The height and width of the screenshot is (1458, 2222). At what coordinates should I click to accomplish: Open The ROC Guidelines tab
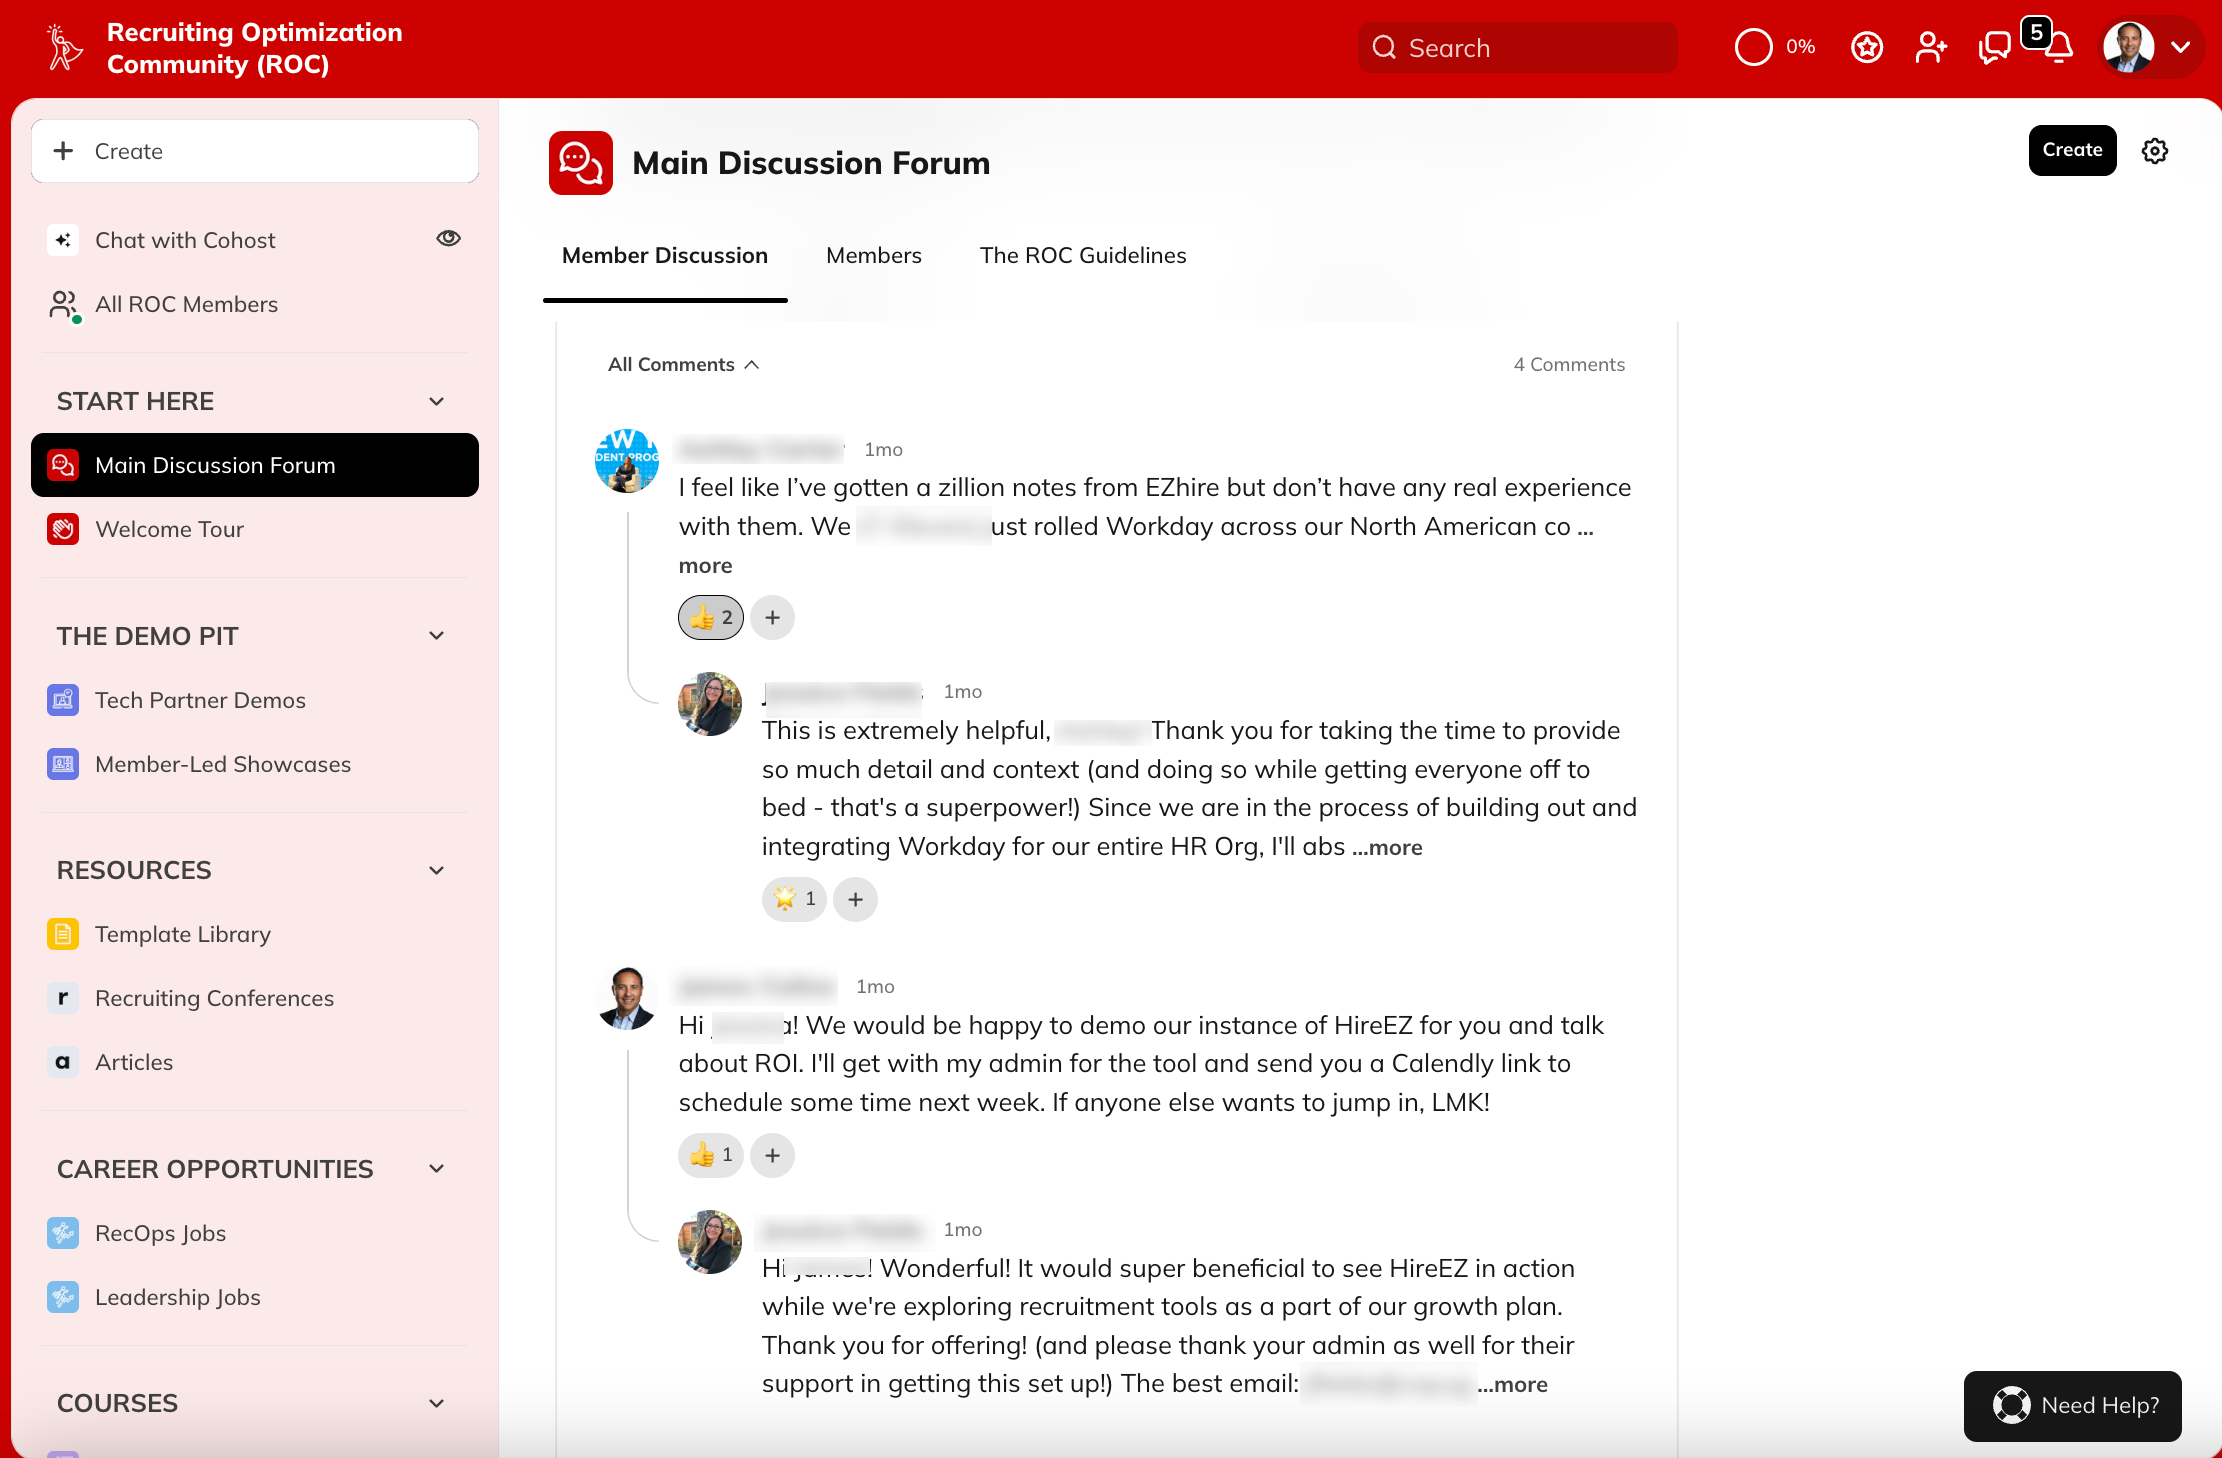pos(1082,255)
